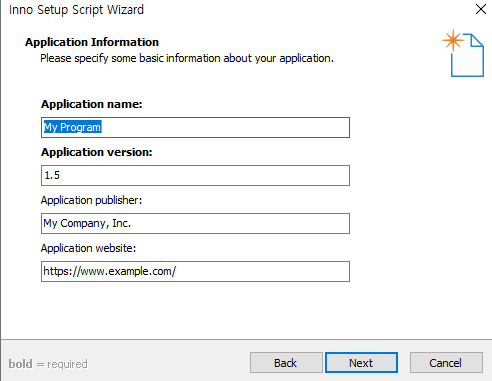The image size is (492, 381).
Task: Click the 'Application Information' heading
Action: [92, 42]
